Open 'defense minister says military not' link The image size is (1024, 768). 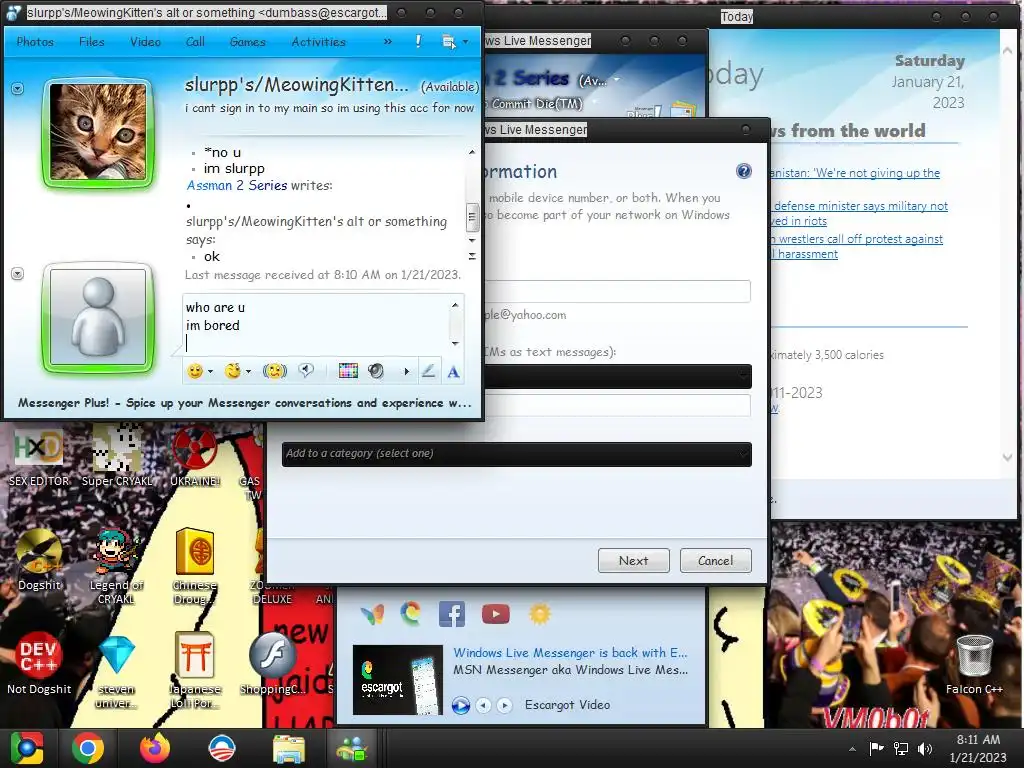[x=861, y=206]
